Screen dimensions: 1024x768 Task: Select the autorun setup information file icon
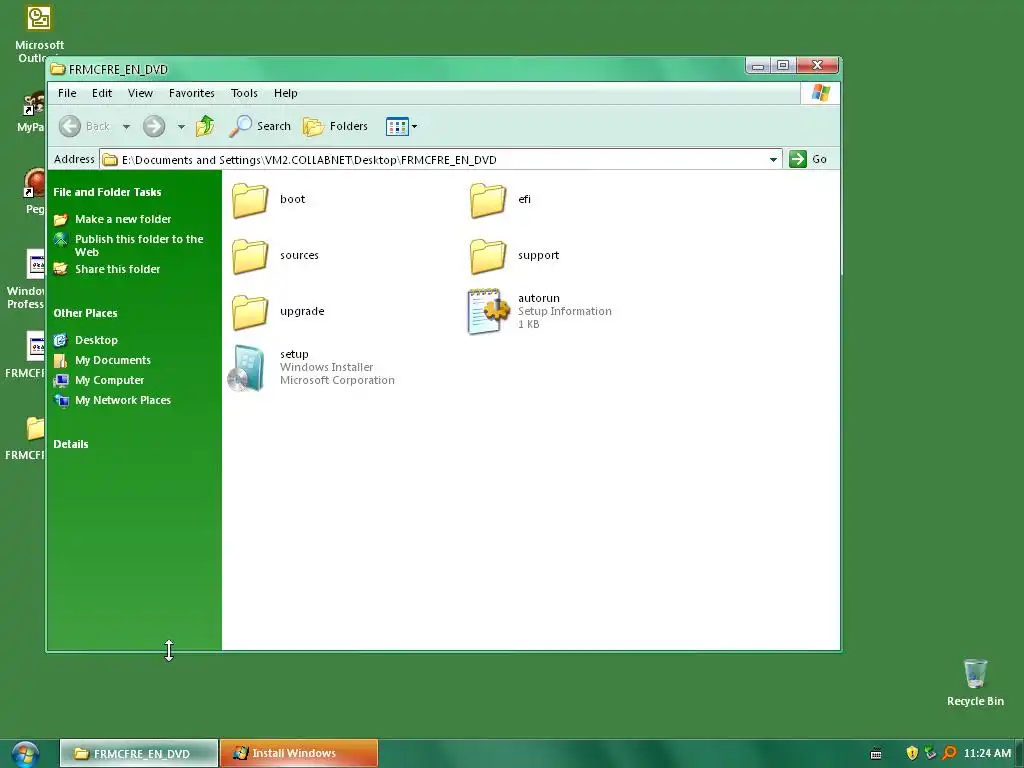[488, 312]
